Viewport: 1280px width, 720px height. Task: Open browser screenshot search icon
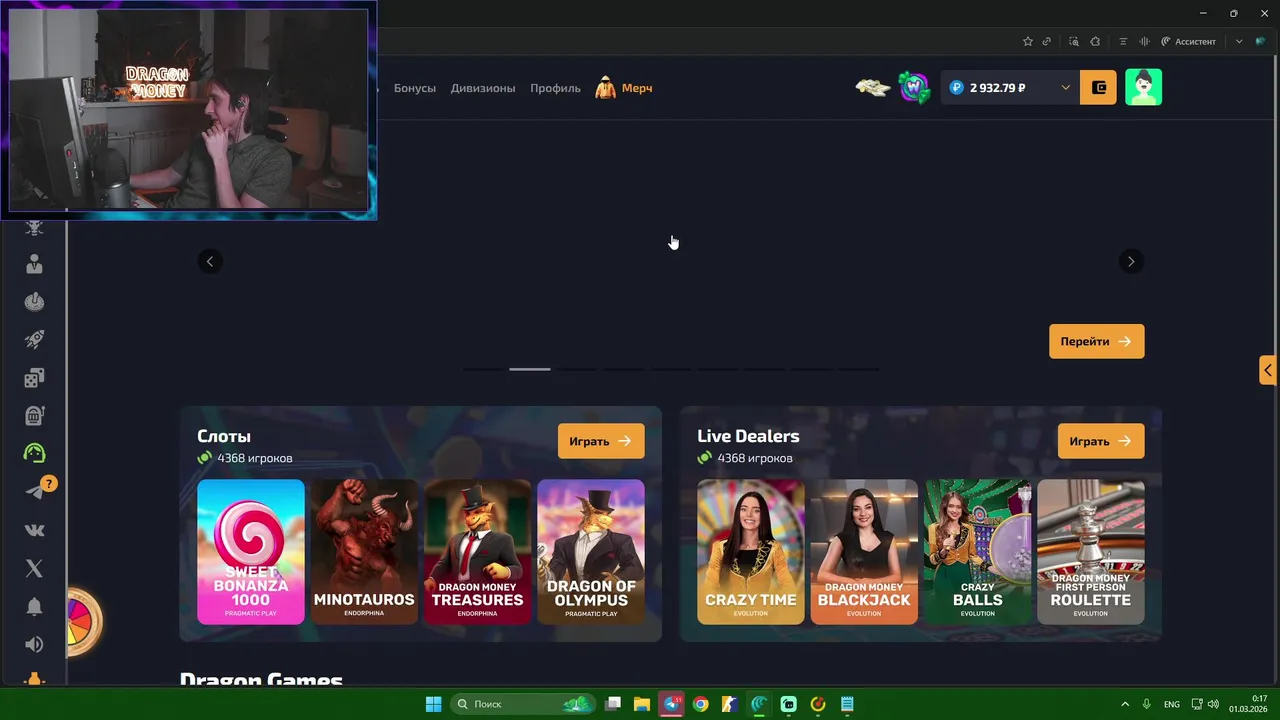pos(1074,41)
